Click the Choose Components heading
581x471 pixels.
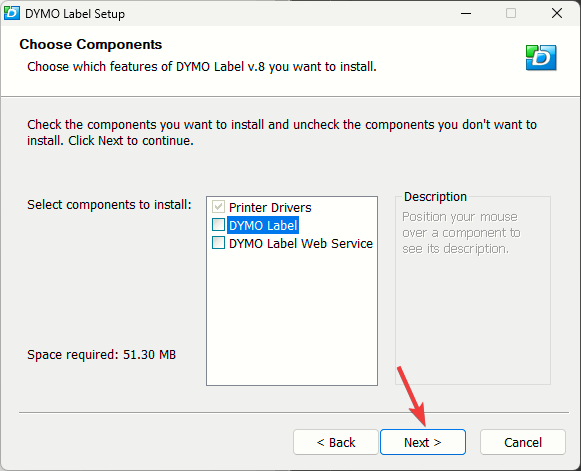(x=91, y=44)
